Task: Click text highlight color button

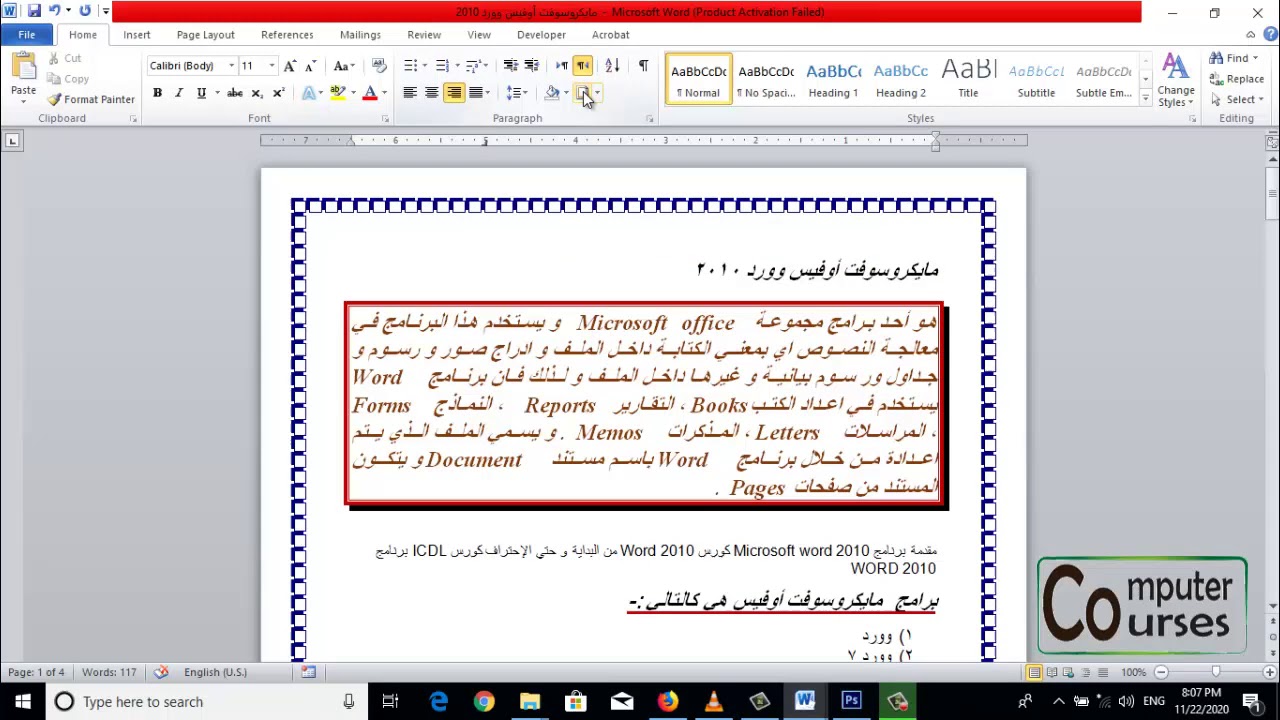Action: point(338,93)
